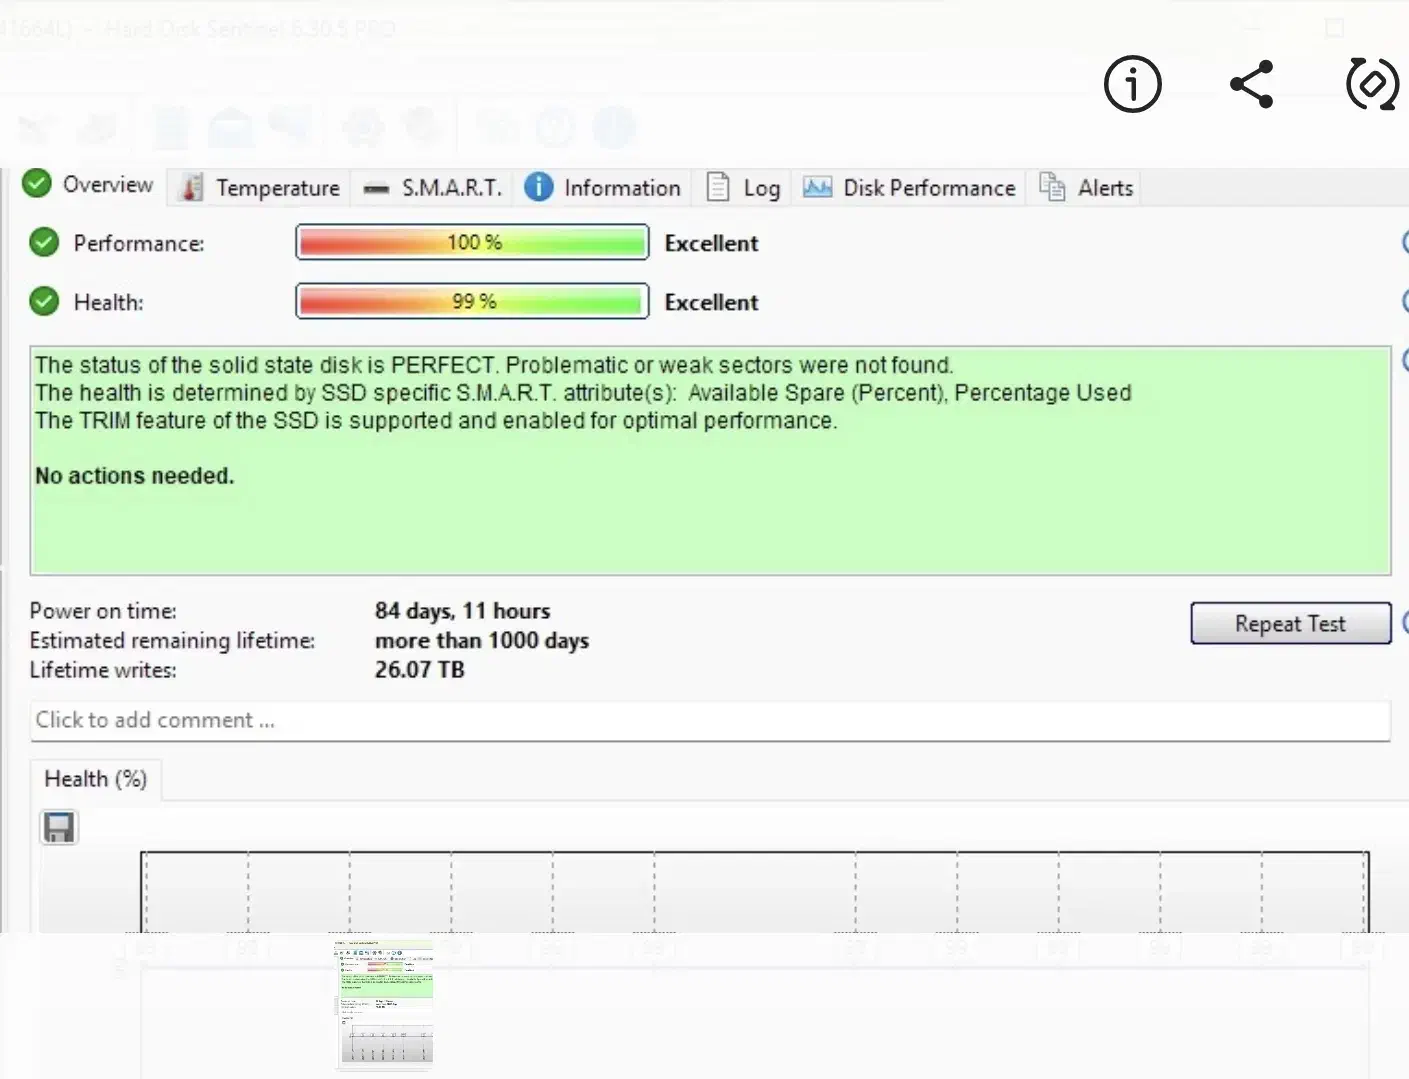This screenshot has height=1079, width=1409.
Task: Switch to the Overview tab
Action: 106,185
